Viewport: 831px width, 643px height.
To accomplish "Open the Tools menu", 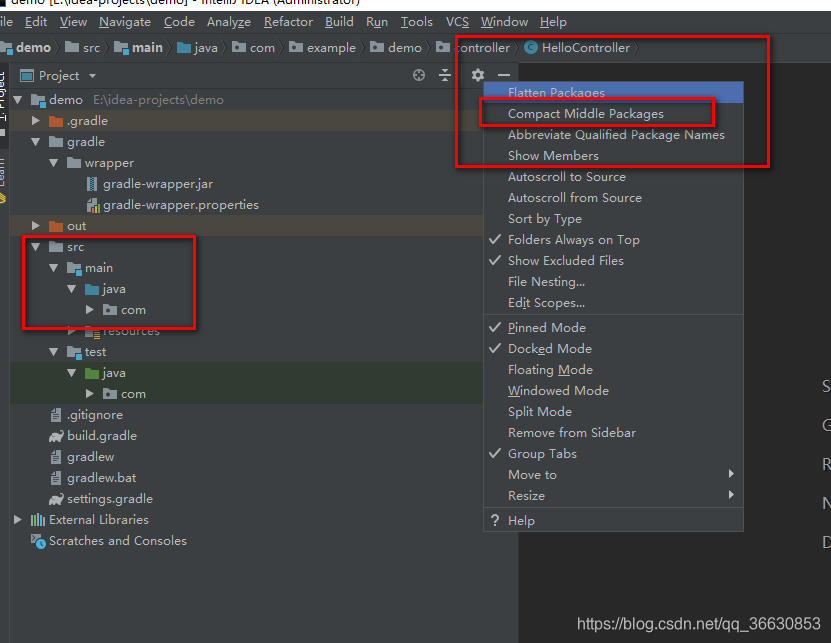I will coord(417,22).
